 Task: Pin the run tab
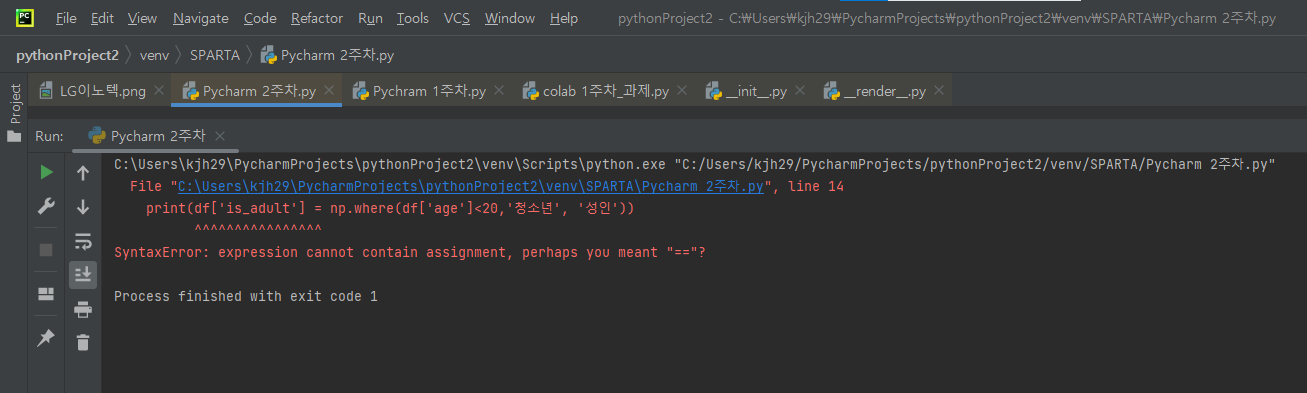[46, 338]
